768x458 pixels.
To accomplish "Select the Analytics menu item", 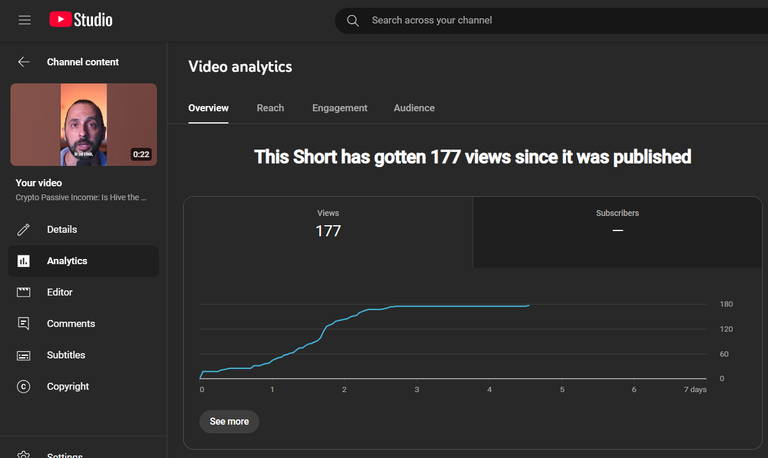I will click(x=83, y=261).
